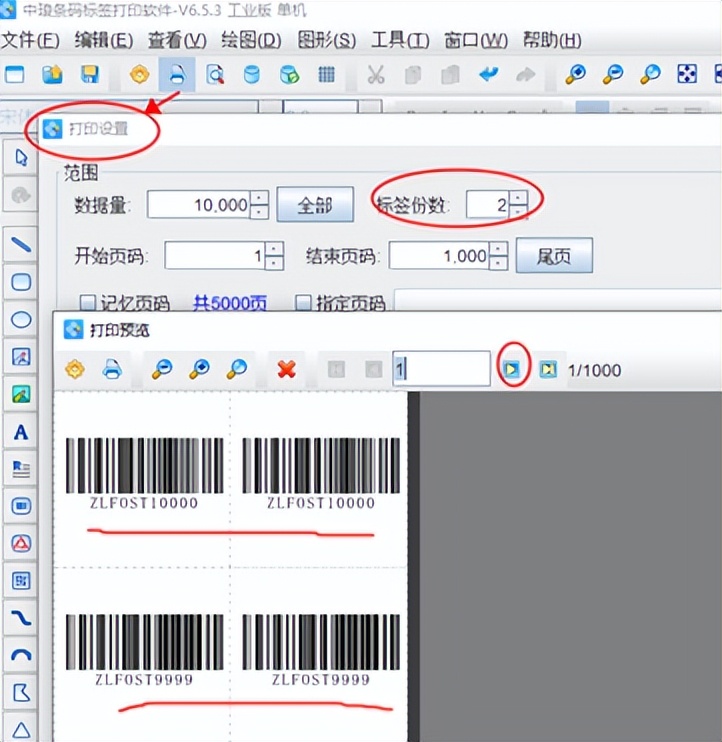
Task: Jump to last page in print preview
Action: (x=548, y=368)
